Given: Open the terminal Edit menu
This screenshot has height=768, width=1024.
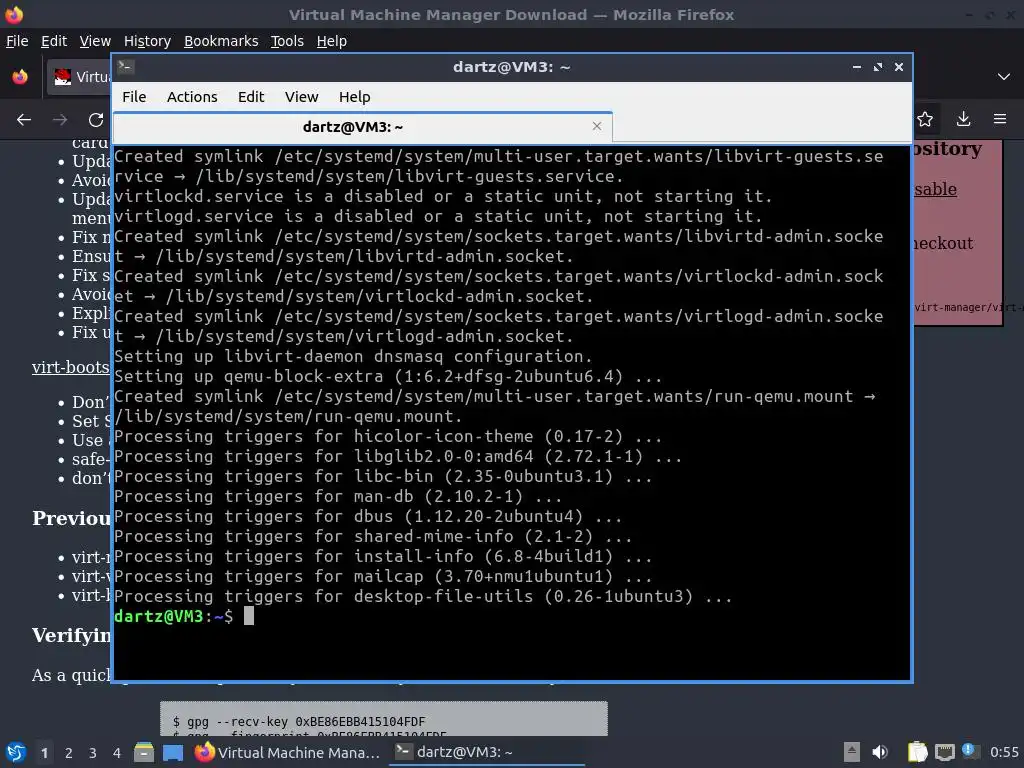Looking at the screenshot, I should tap(251, 97).
